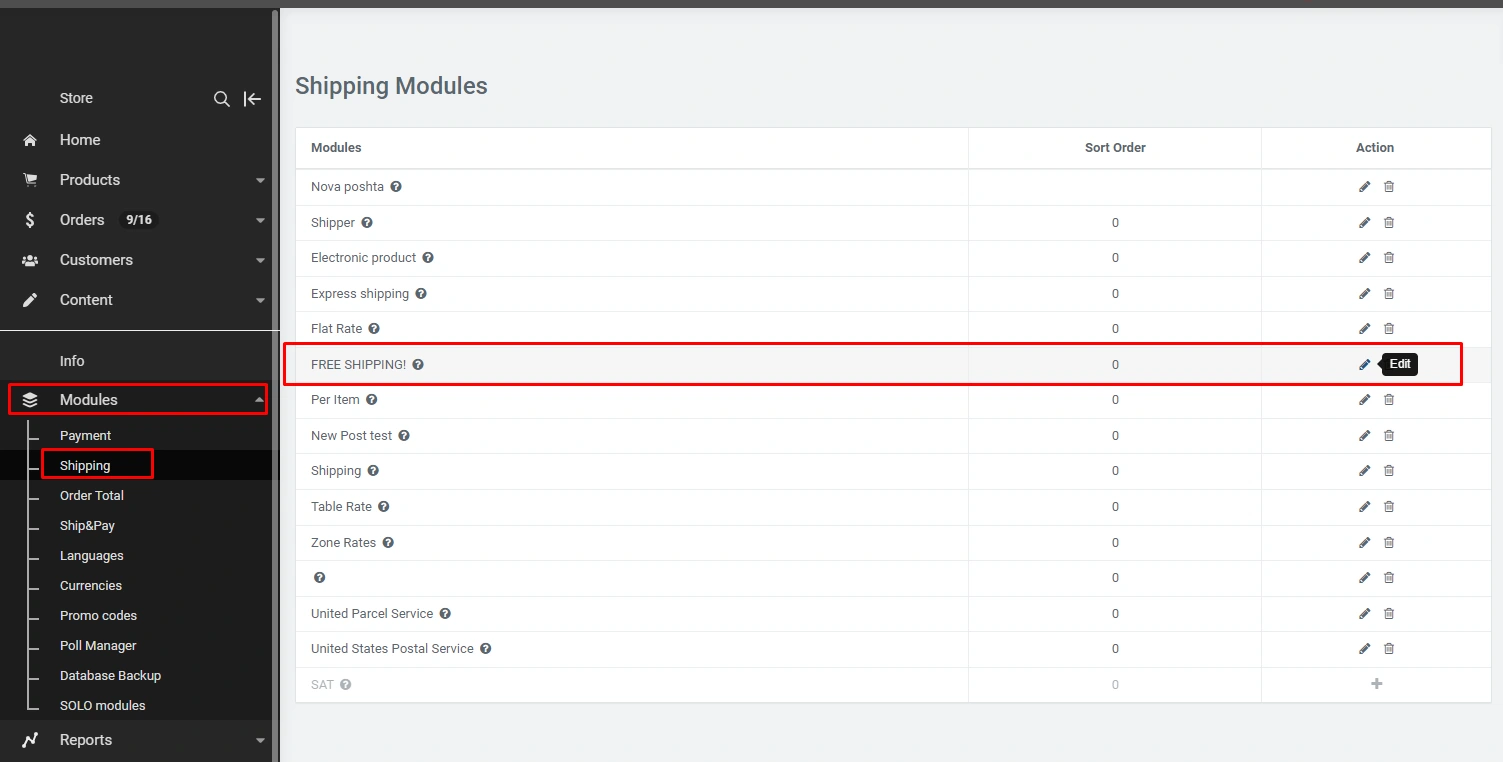Go to Promo codes in Modules
This screenshot has height=762, width=1503.
click(x=98, y=616)
